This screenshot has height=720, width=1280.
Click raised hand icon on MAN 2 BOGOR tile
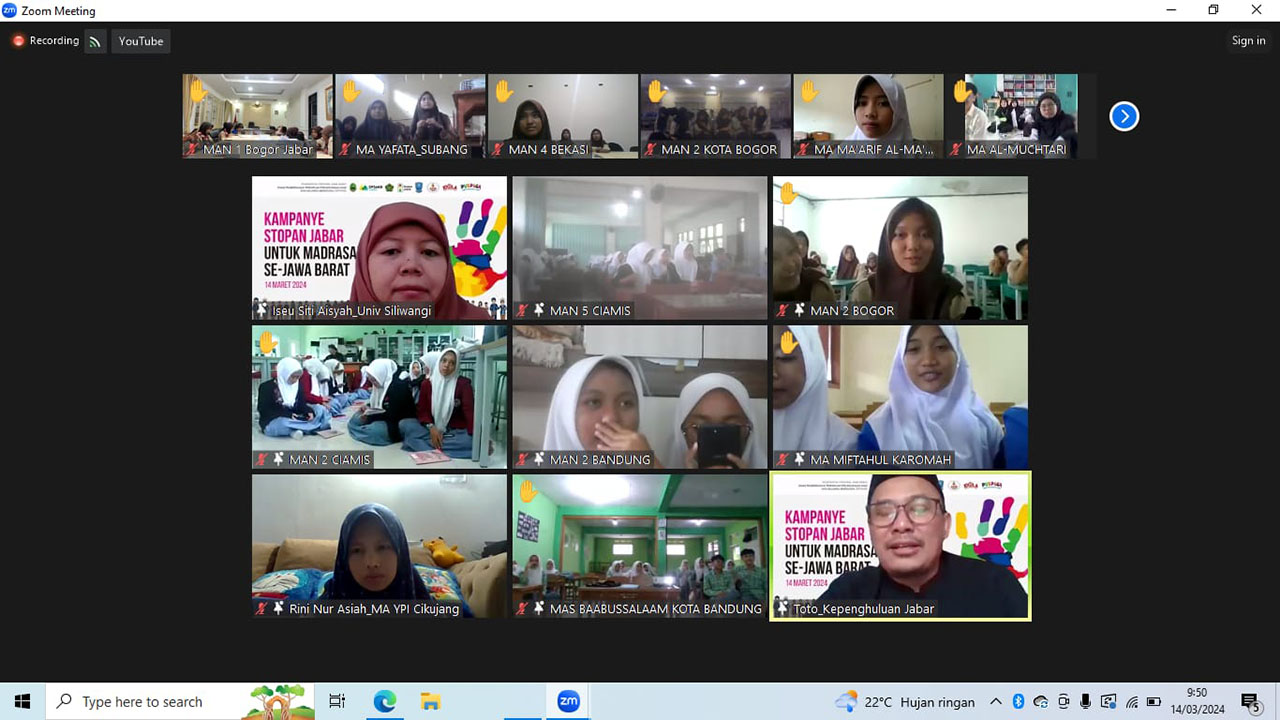788,193
